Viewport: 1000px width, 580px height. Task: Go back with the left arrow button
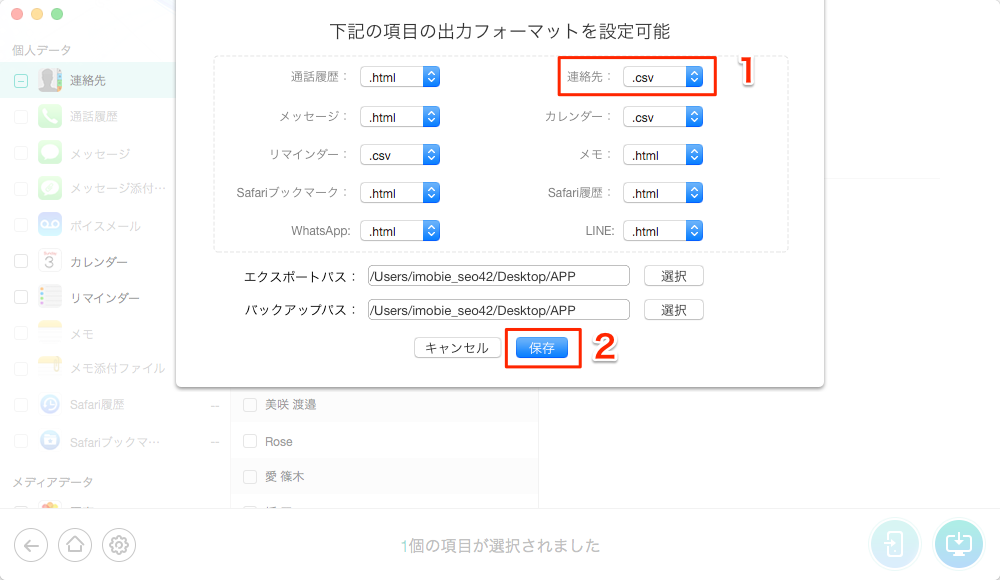[x=31, y=546]
